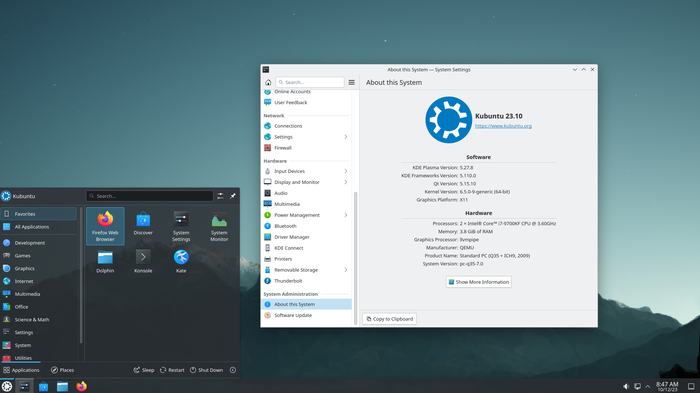Open Konsole terminal from favorites

click(x=143, y=262)
